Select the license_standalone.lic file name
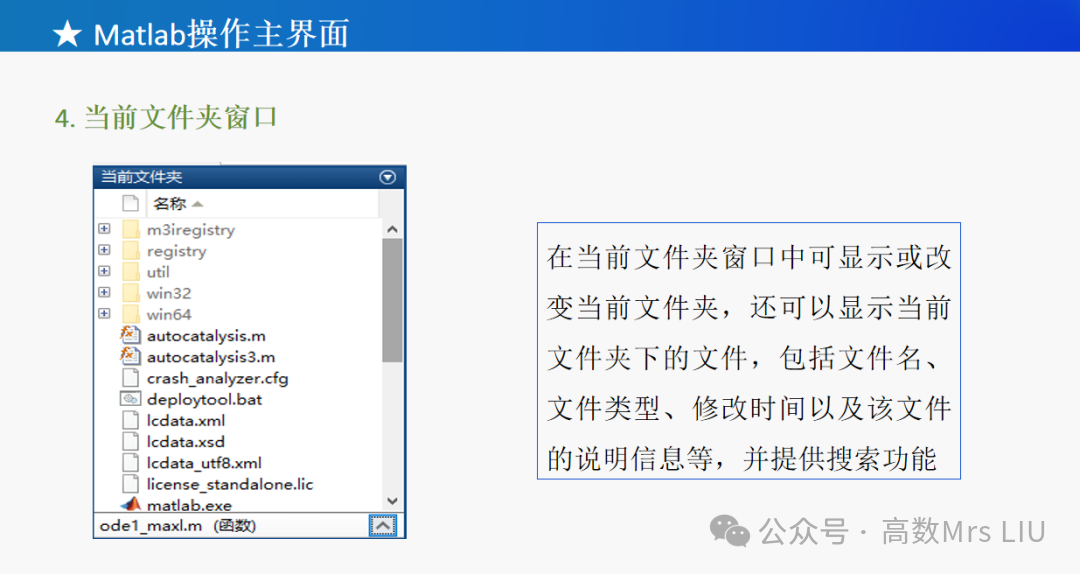Viewport: 1080px width, 574px height. 229,484
